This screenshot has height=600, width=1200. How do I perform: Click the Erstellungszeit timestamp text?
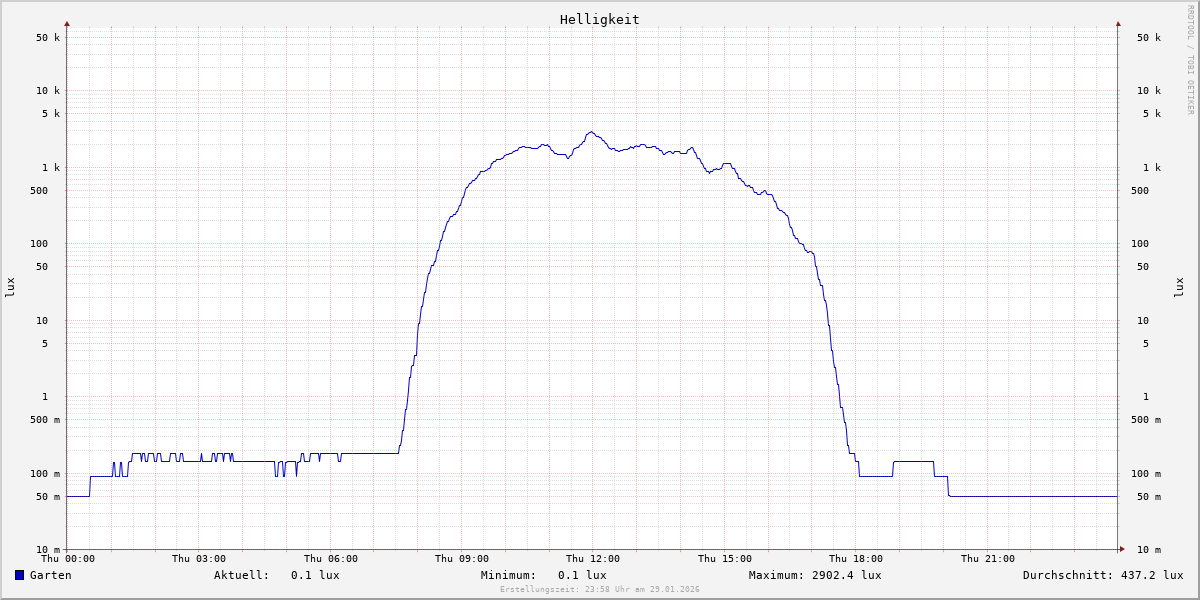(599, 589)
